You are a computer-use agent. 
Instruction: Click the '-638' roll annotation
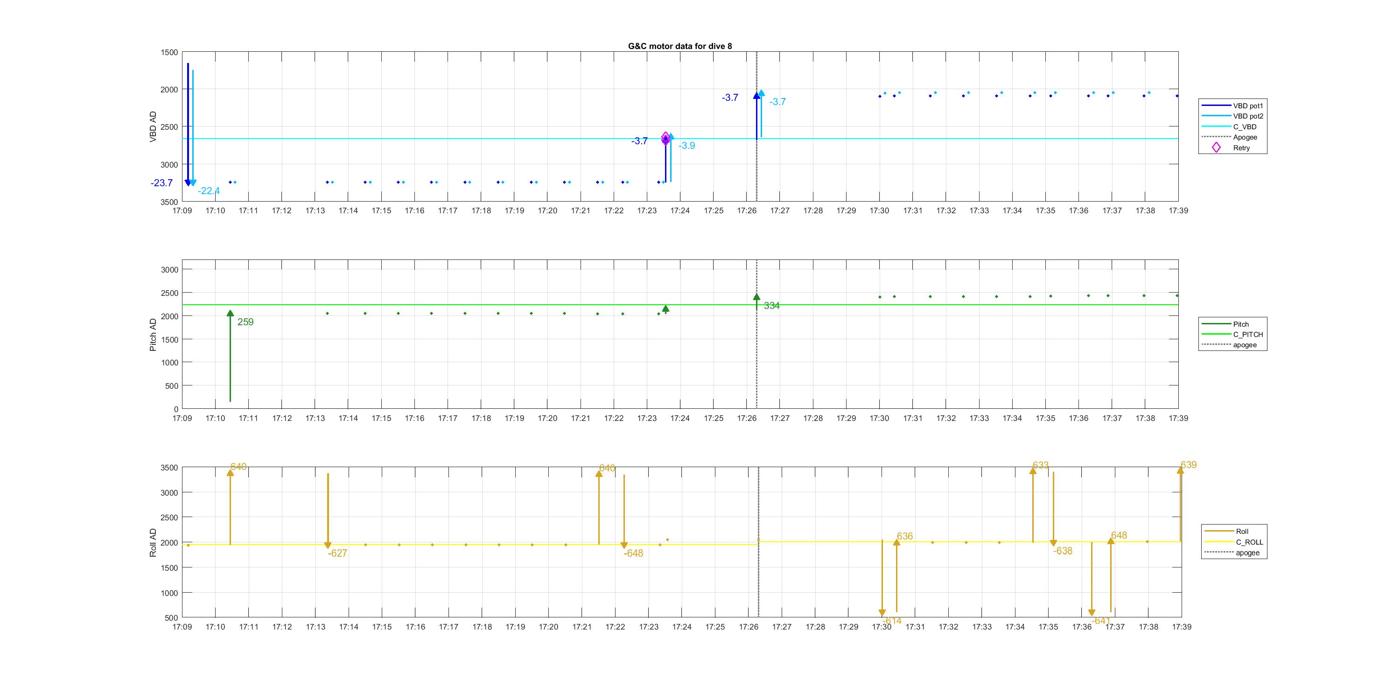point(1063,551)
